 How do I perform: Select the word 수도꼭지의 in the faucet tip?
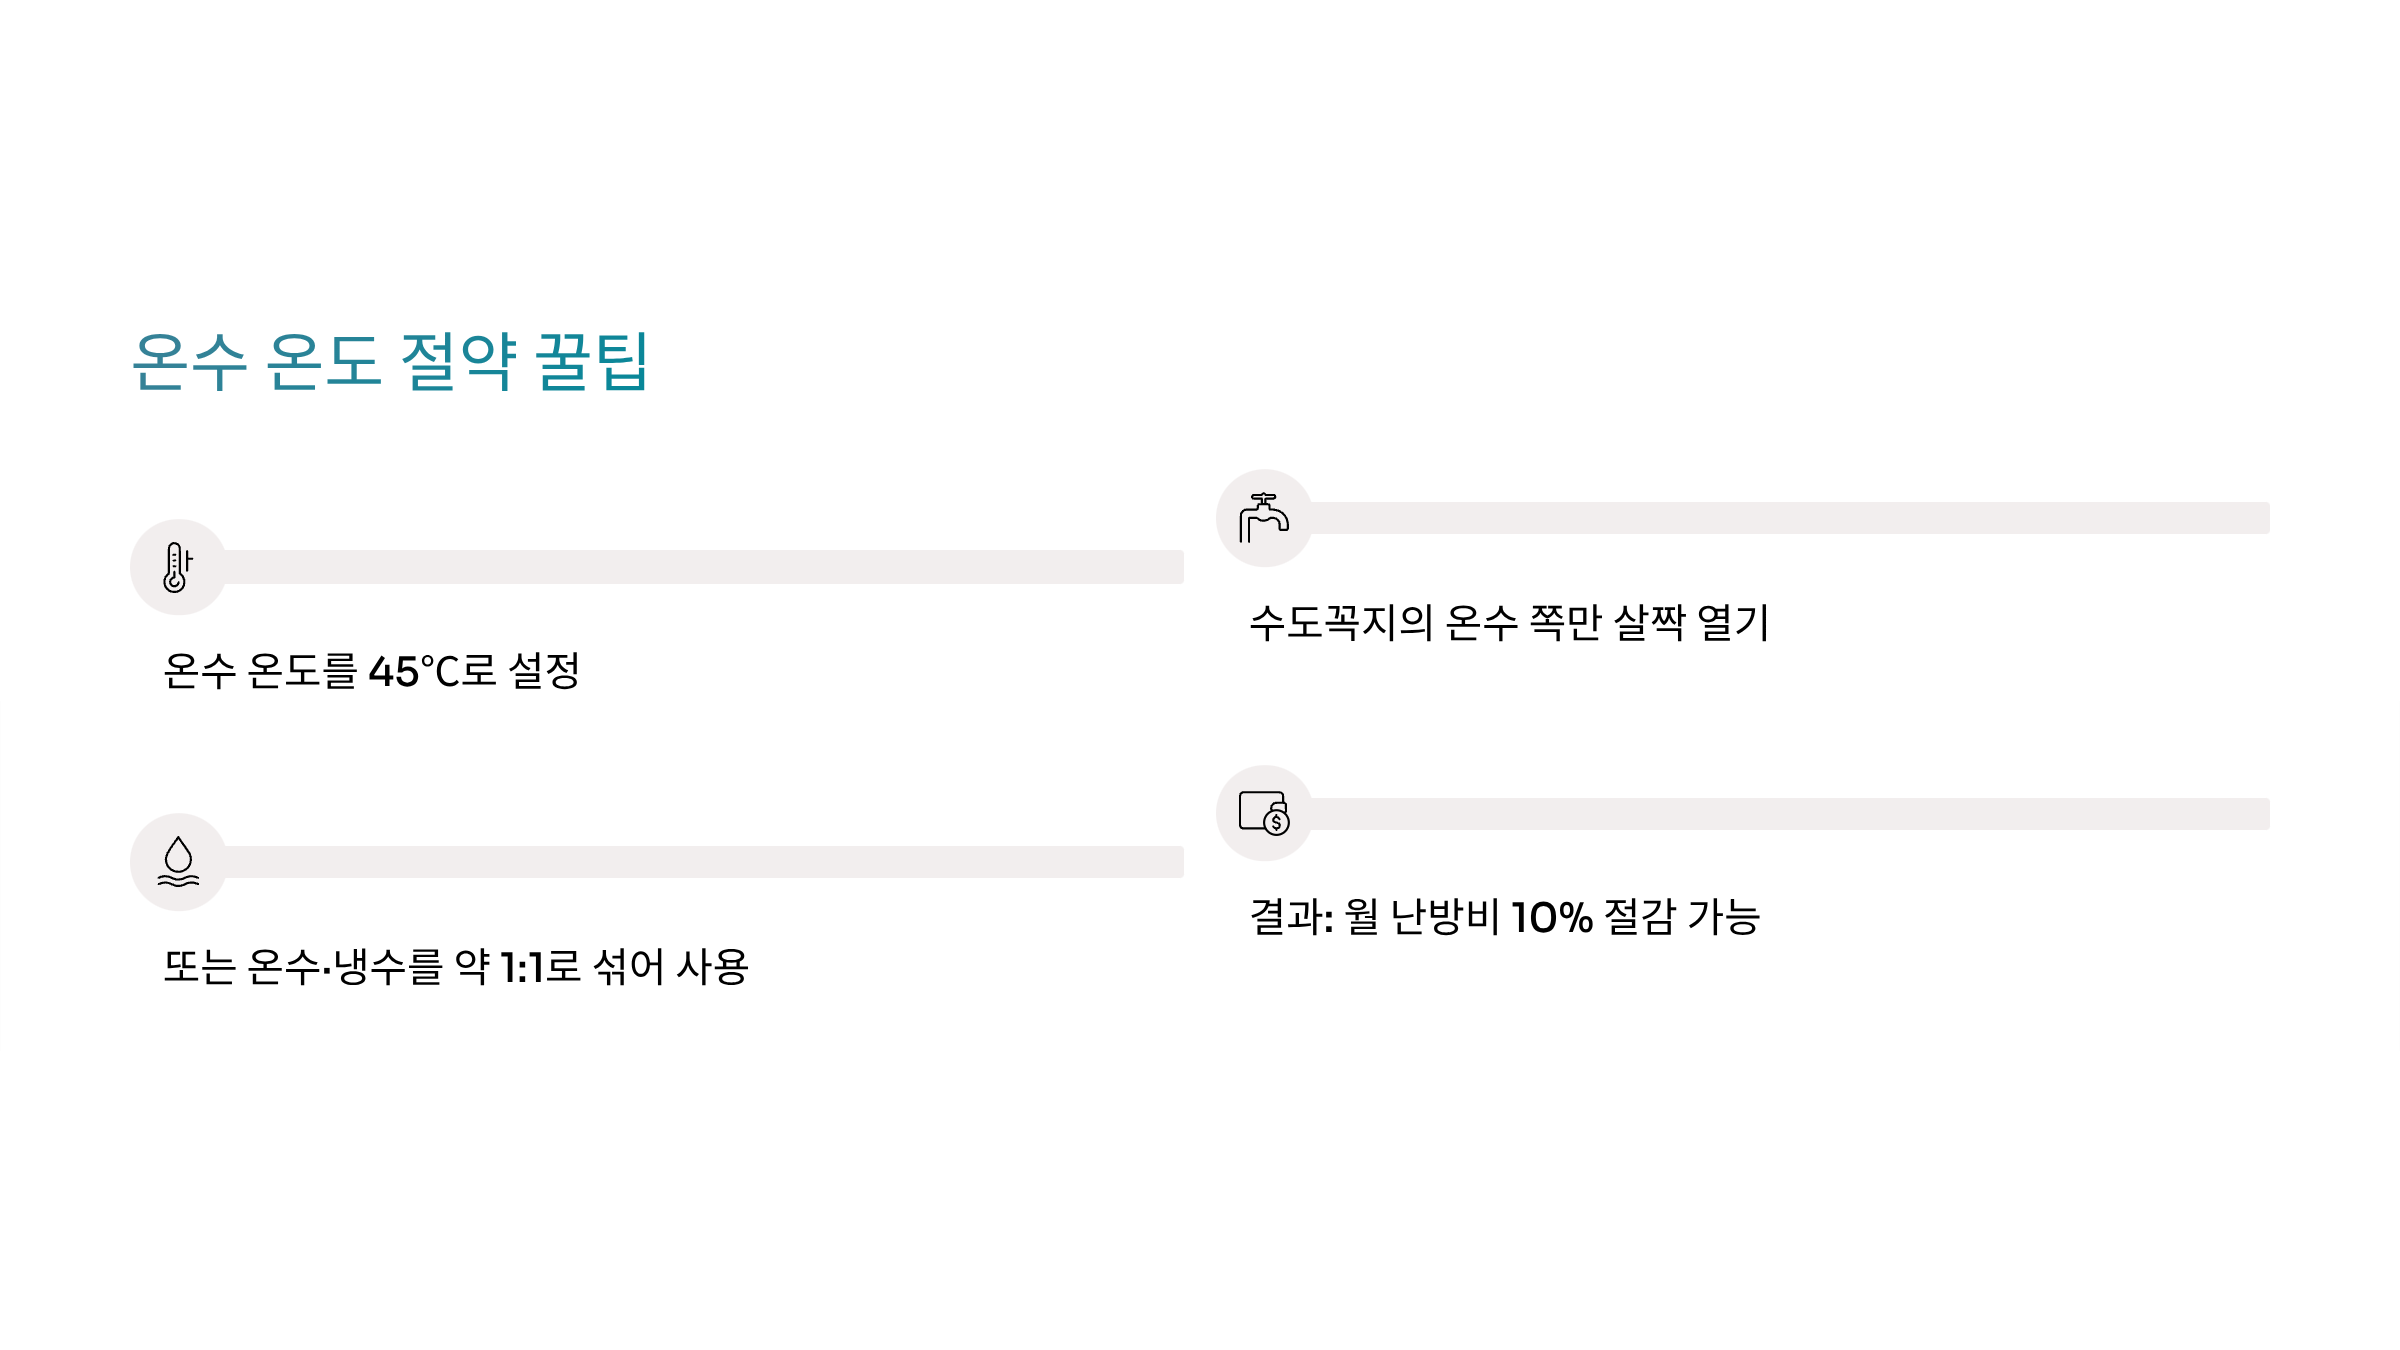click(1341, 623)
